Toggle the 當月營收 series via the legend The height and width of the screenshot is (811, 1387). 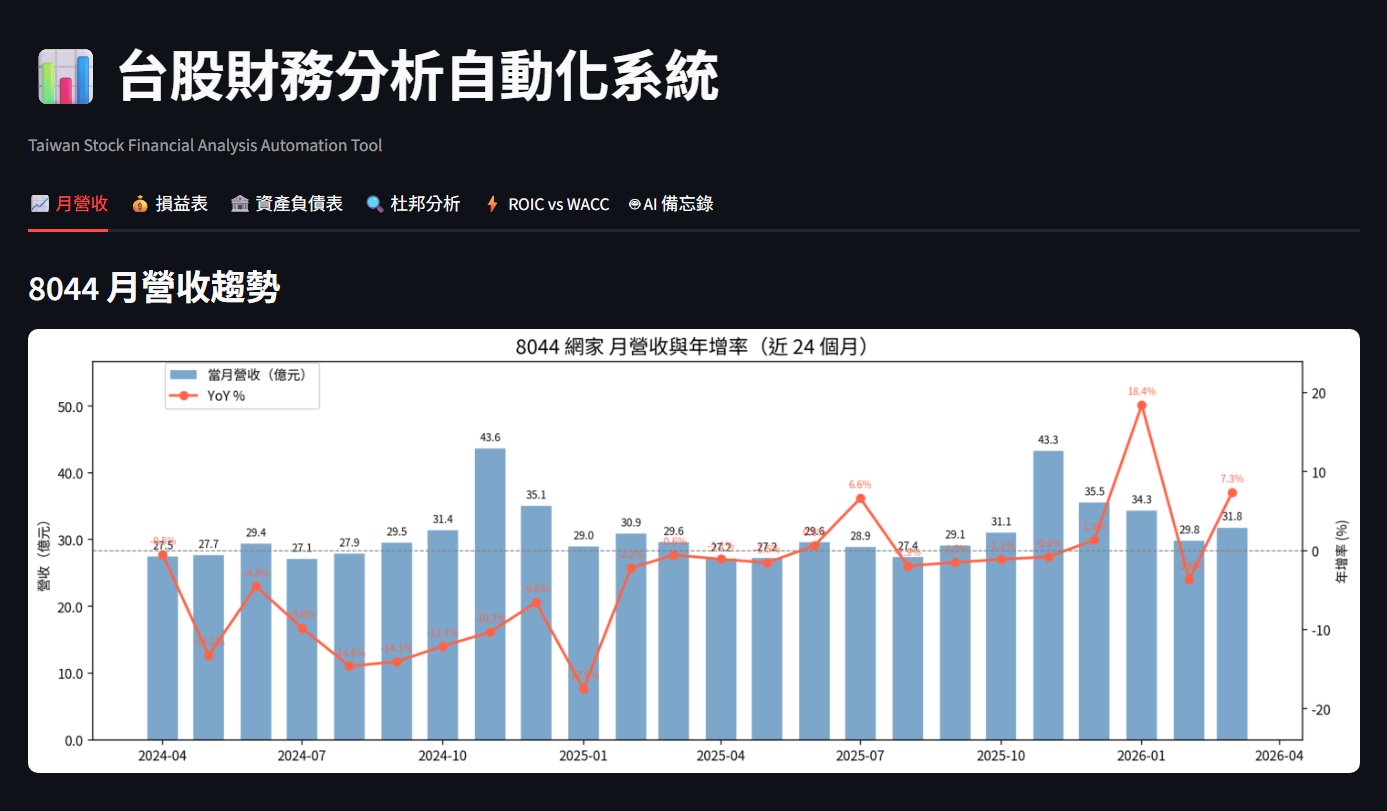pyautogui.click(x=240, y=374)
